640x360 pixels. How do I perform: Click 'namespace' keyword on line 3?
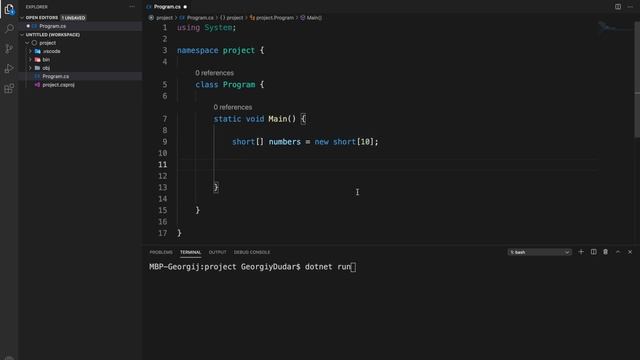pos(198,50)
